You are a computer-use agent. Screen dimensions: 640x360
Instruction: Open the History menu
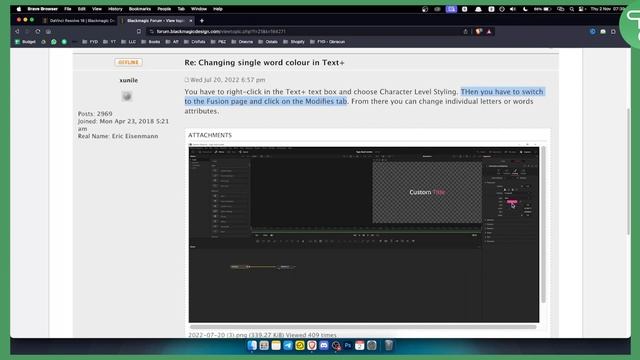(115, 9)
